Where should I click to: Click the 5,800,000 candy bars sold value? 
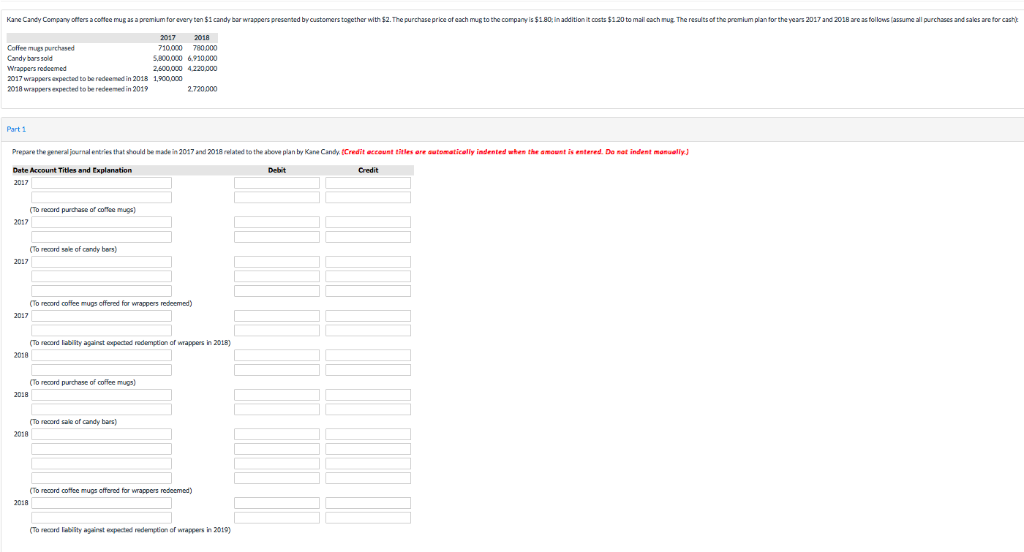[168, 58]
